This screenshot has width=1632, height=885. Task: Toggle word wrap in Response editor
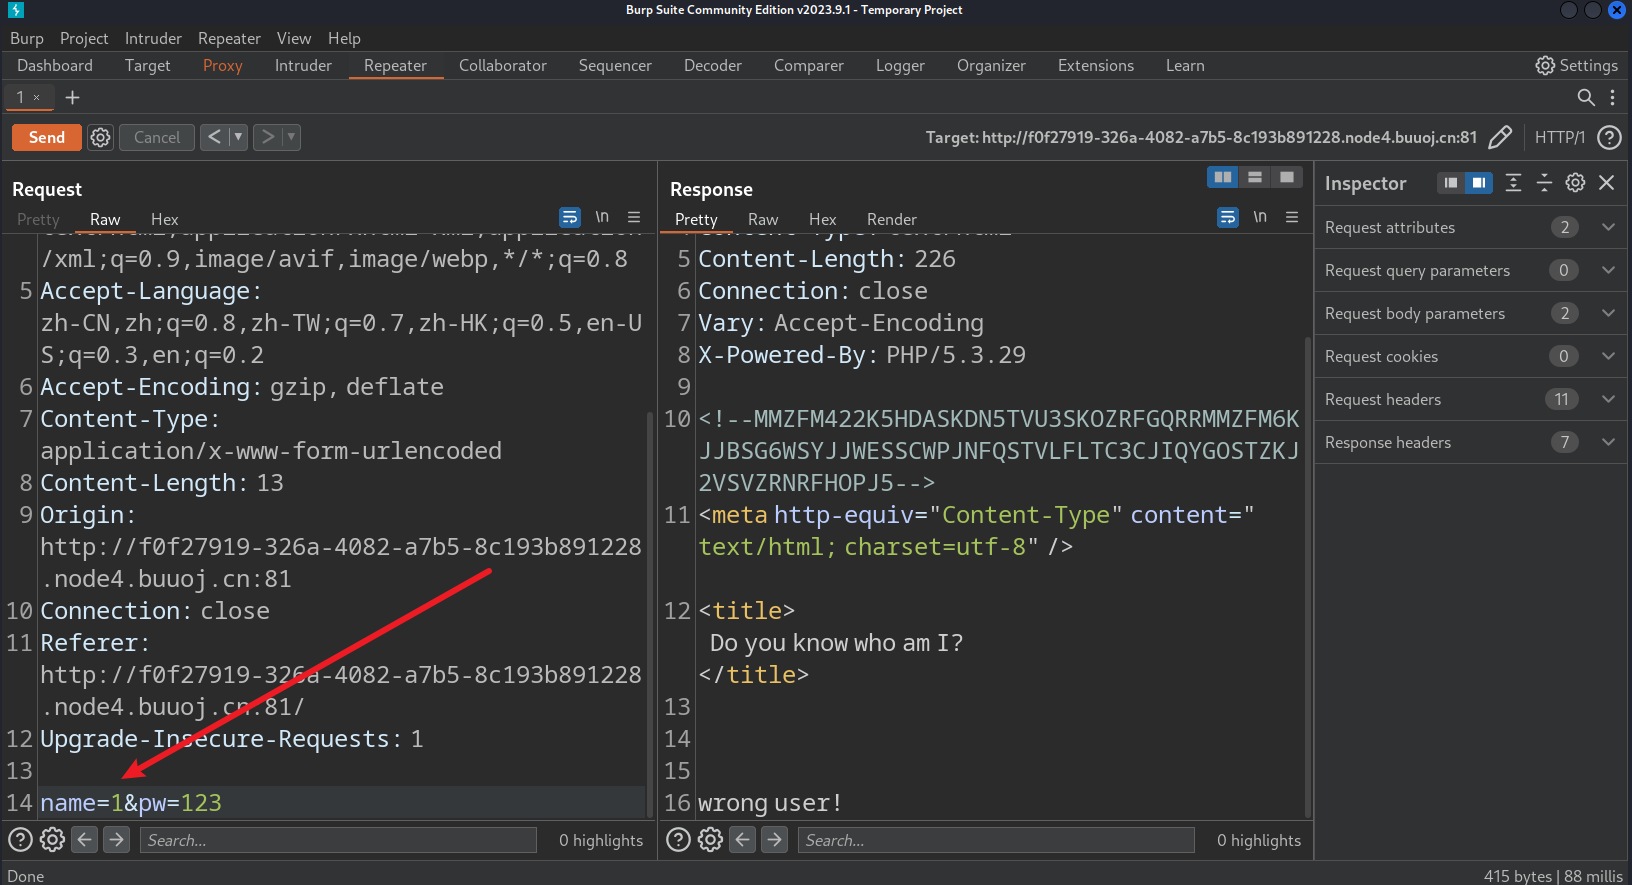pyautogui.click(x=1228, y=217)
